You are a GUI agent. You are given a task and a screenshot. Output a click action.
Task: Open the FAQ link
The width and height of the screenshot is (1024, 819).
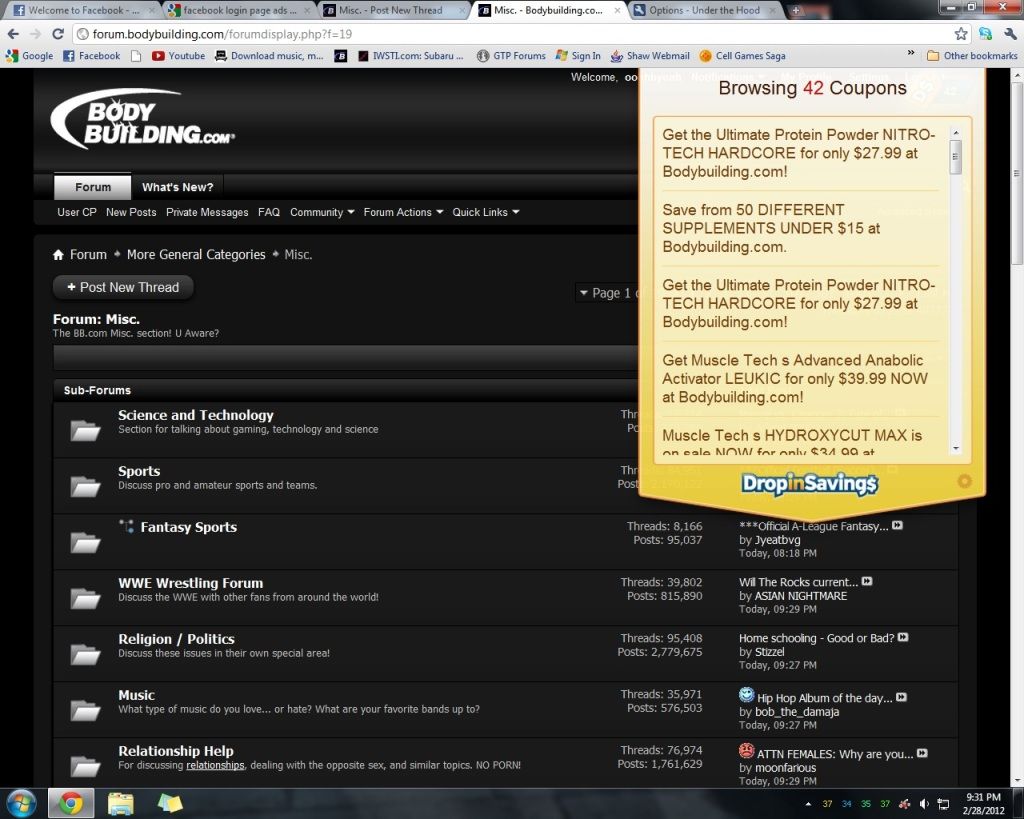point(269,212)
